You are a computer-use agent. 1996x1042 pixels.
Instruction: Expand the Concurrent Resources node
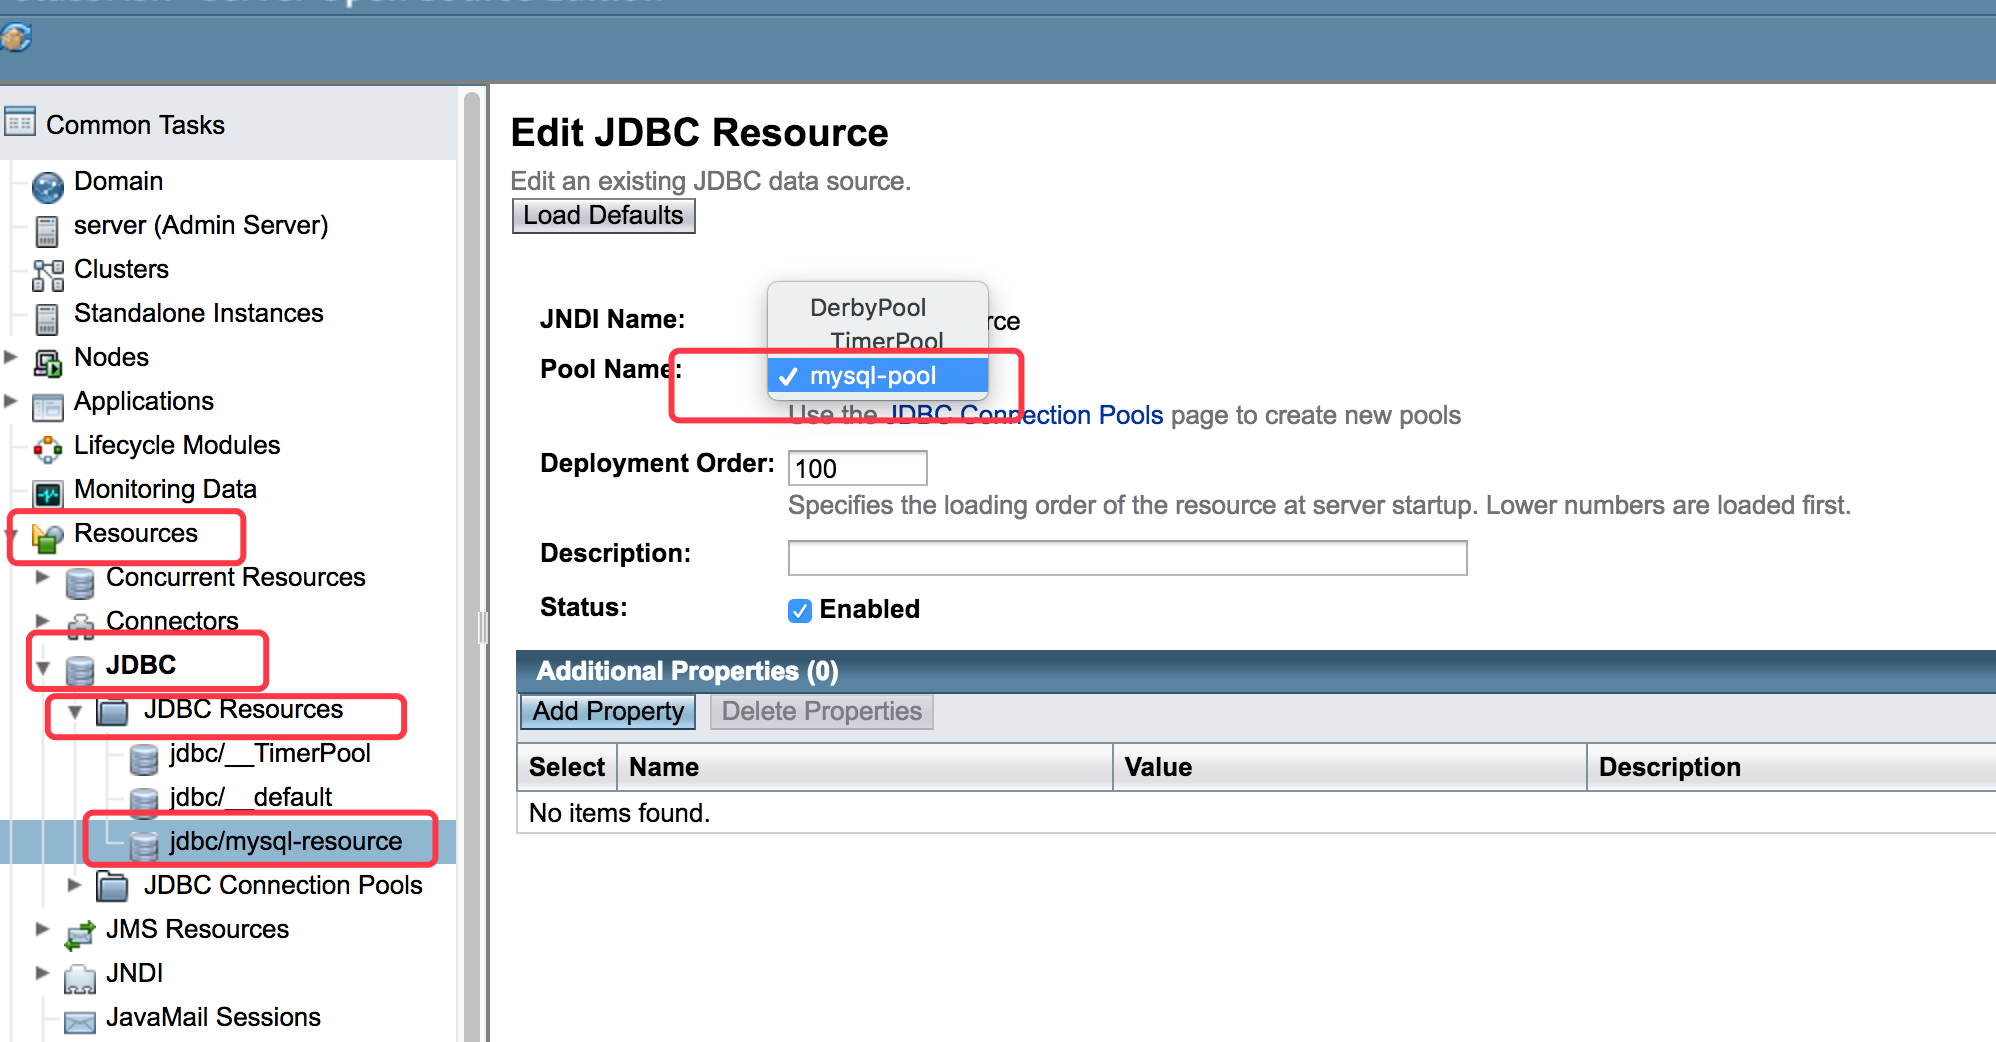42,577
